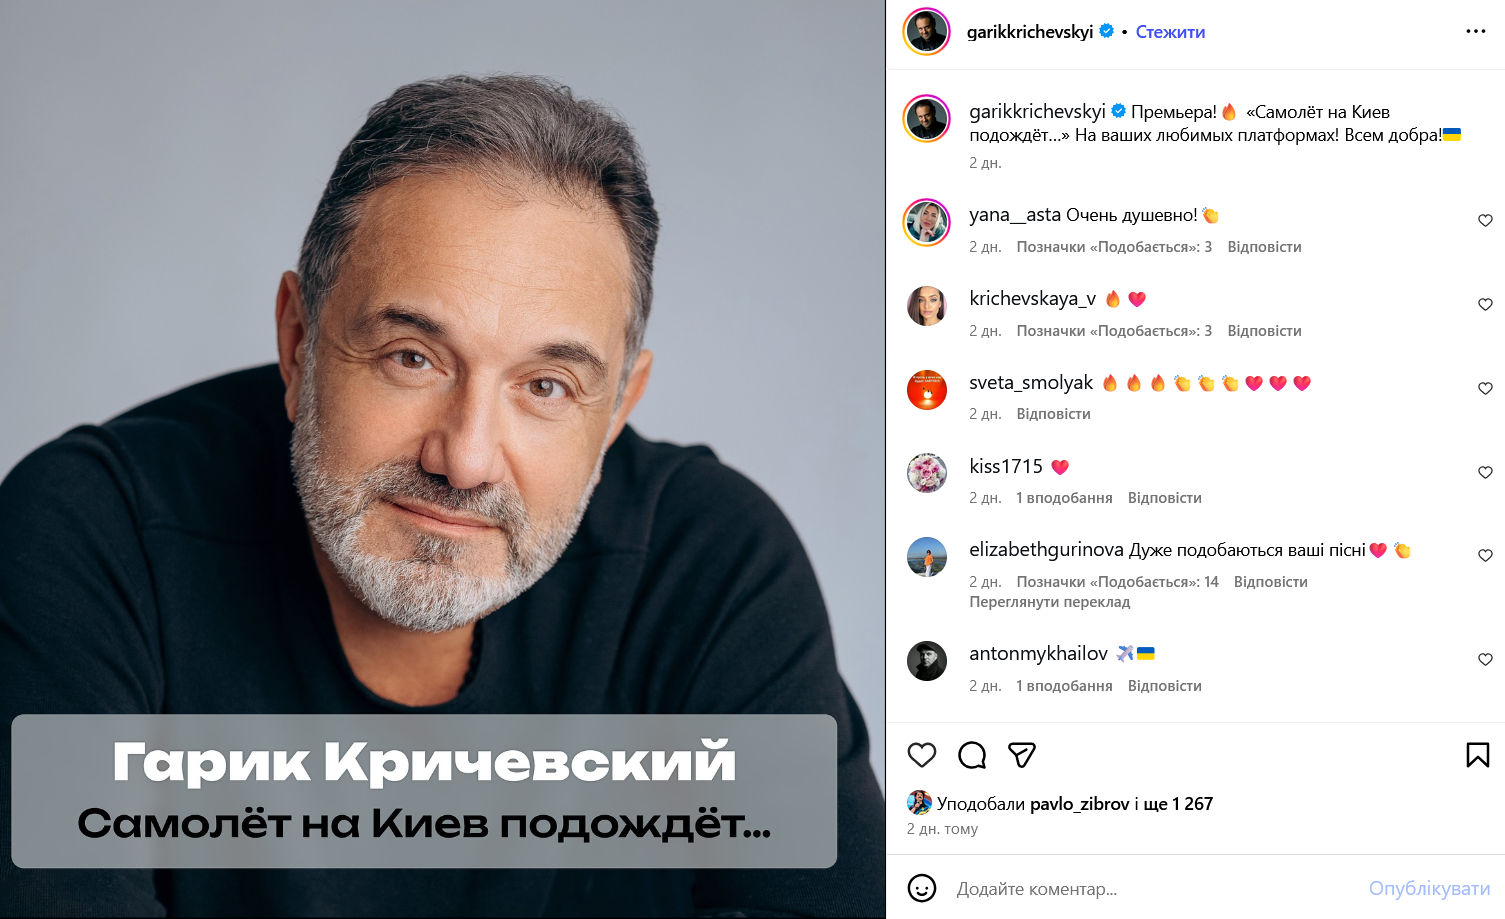Like the kiss1715 comment heart

pyautogui.click(x=1485, y=472)
